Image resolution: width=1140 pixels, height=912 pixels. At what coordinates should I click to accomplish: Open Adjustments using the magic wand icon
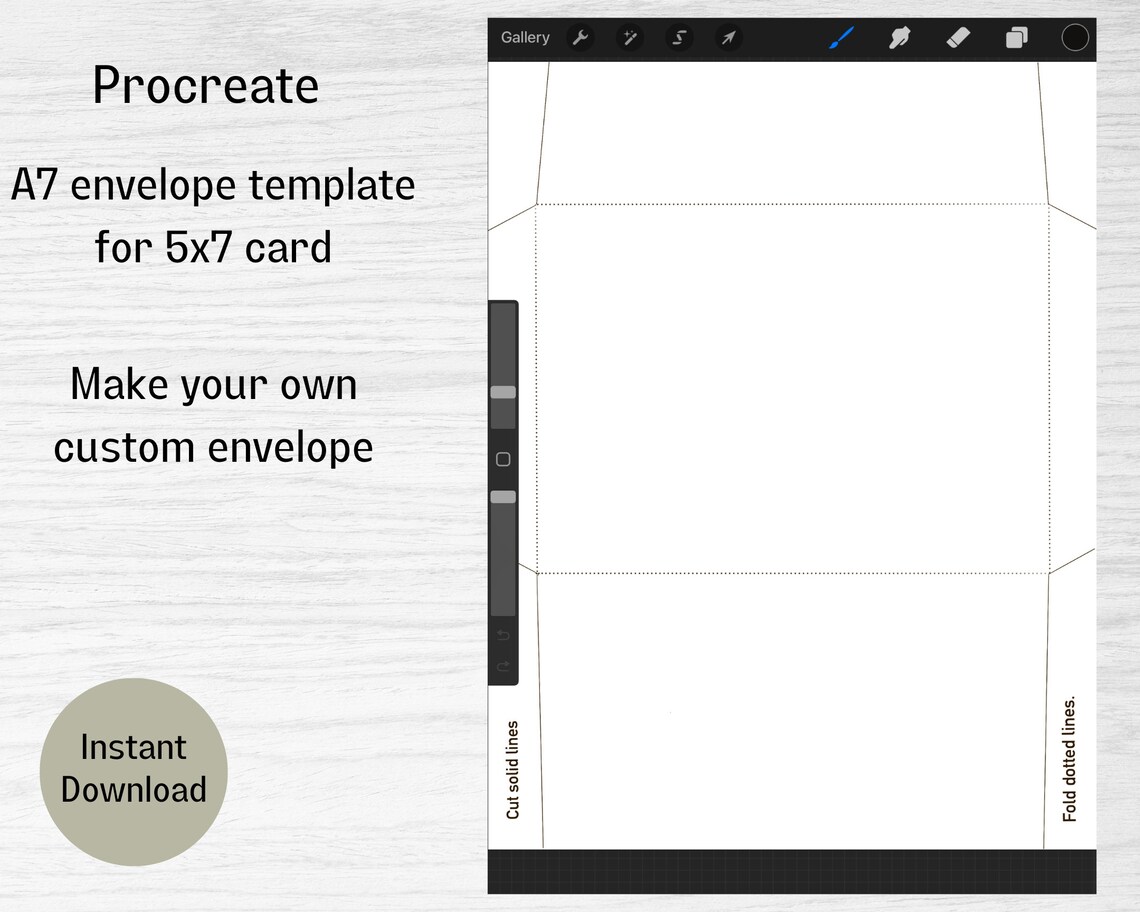[629, 37]
